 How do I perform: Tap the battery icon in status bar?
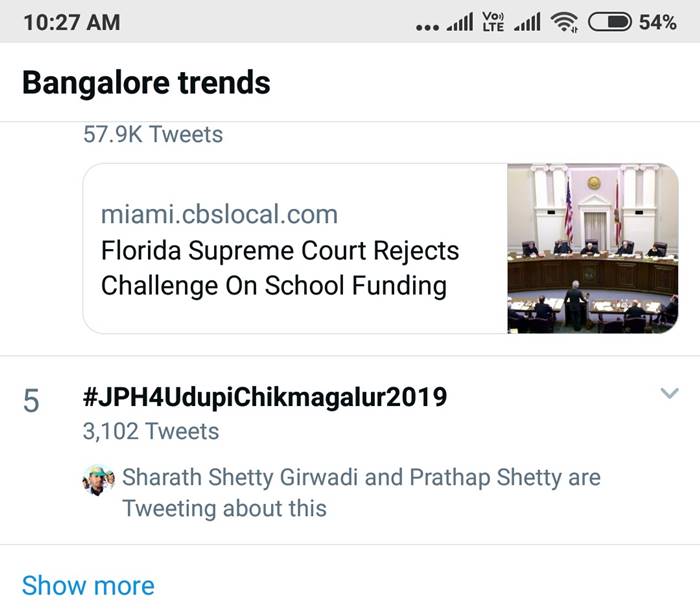[609, 22]
